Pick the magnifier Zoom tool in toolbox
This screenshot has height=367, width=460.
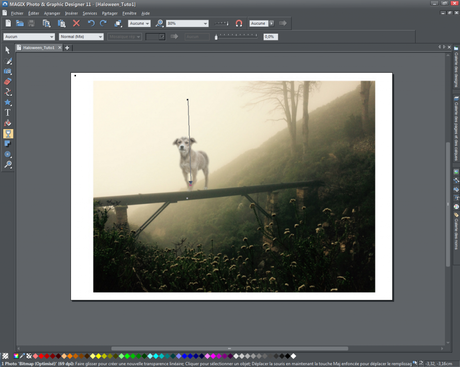coord(8,164)
